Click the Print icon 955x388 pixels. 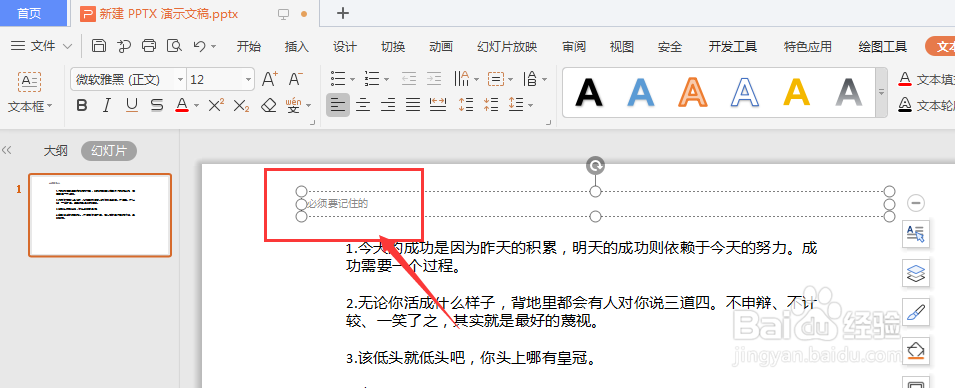[149, 46]
